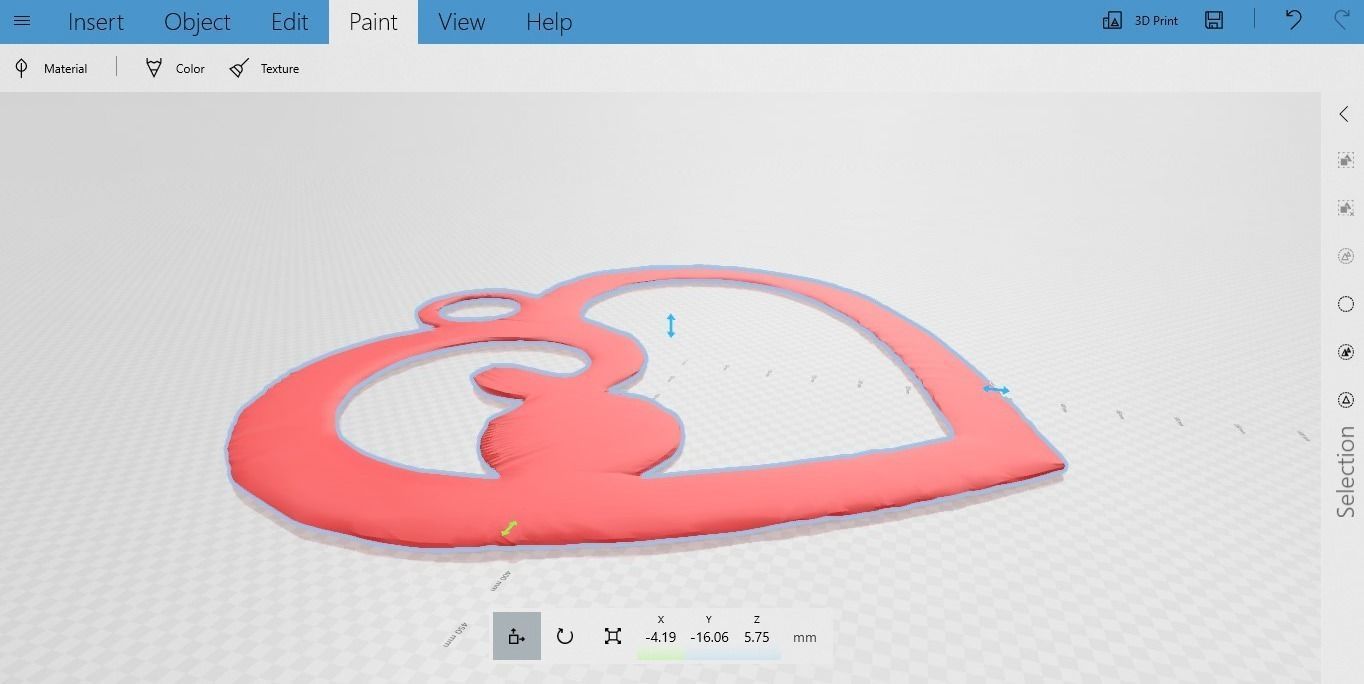This screenshot has height=684, width=1364.
Task: Click dashed-square icon with x mark
Action: pos(1346,208)
